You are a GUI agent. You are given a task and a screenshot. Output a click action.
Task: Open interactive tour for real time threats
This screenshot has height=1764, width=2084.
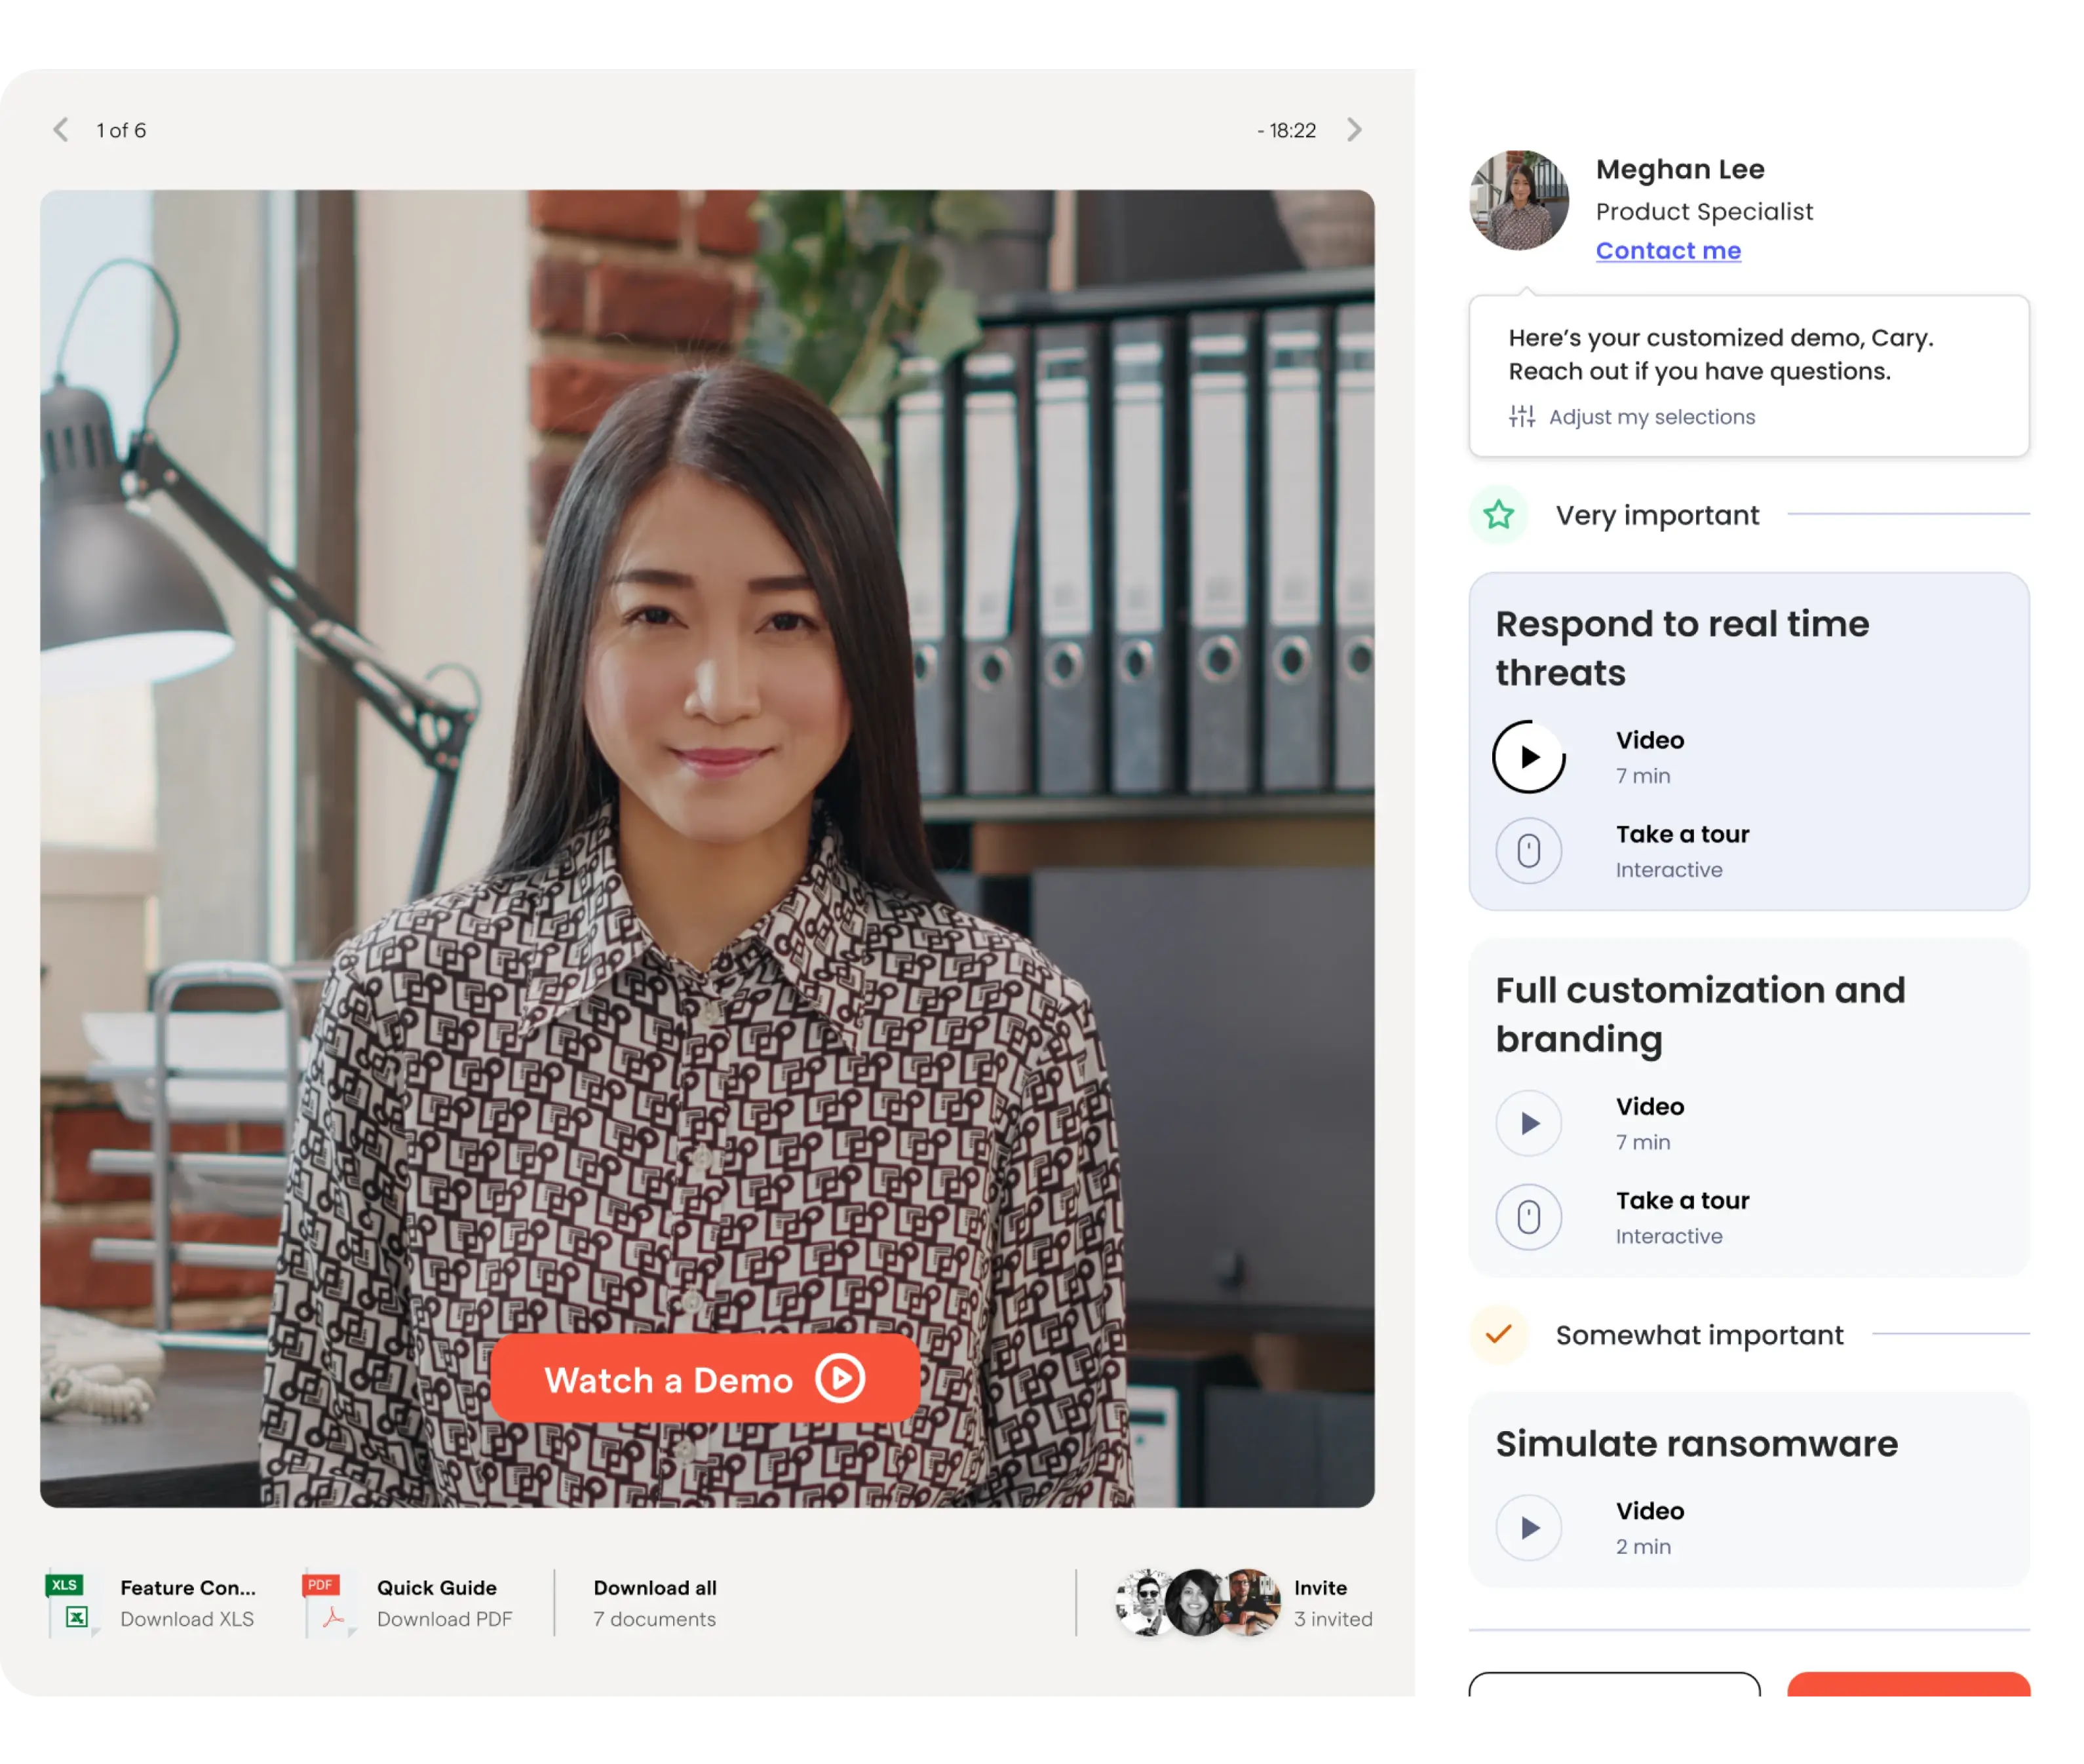click(1528, 851)
